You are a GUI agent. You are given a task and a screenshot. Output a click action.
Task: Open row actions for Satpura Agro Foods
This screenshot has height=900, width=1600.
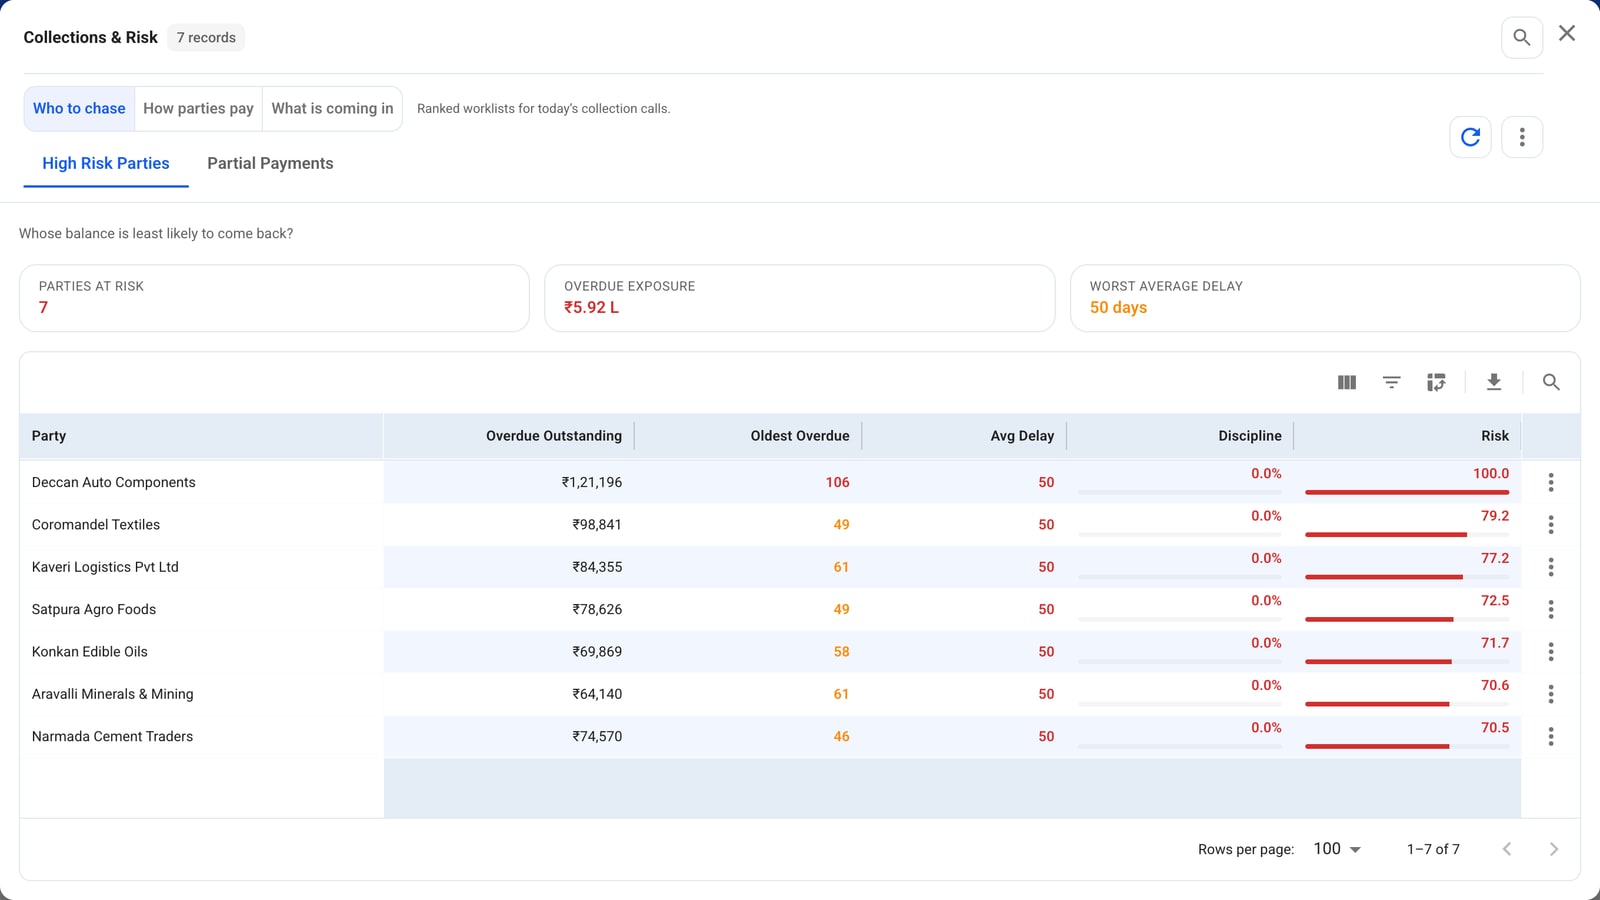1551,609
